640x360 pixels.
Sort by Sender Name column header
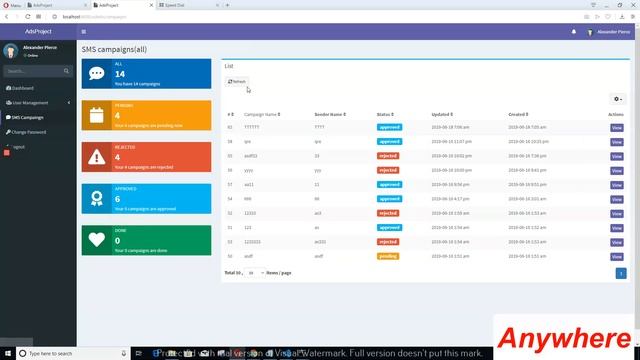coord(330,114)
